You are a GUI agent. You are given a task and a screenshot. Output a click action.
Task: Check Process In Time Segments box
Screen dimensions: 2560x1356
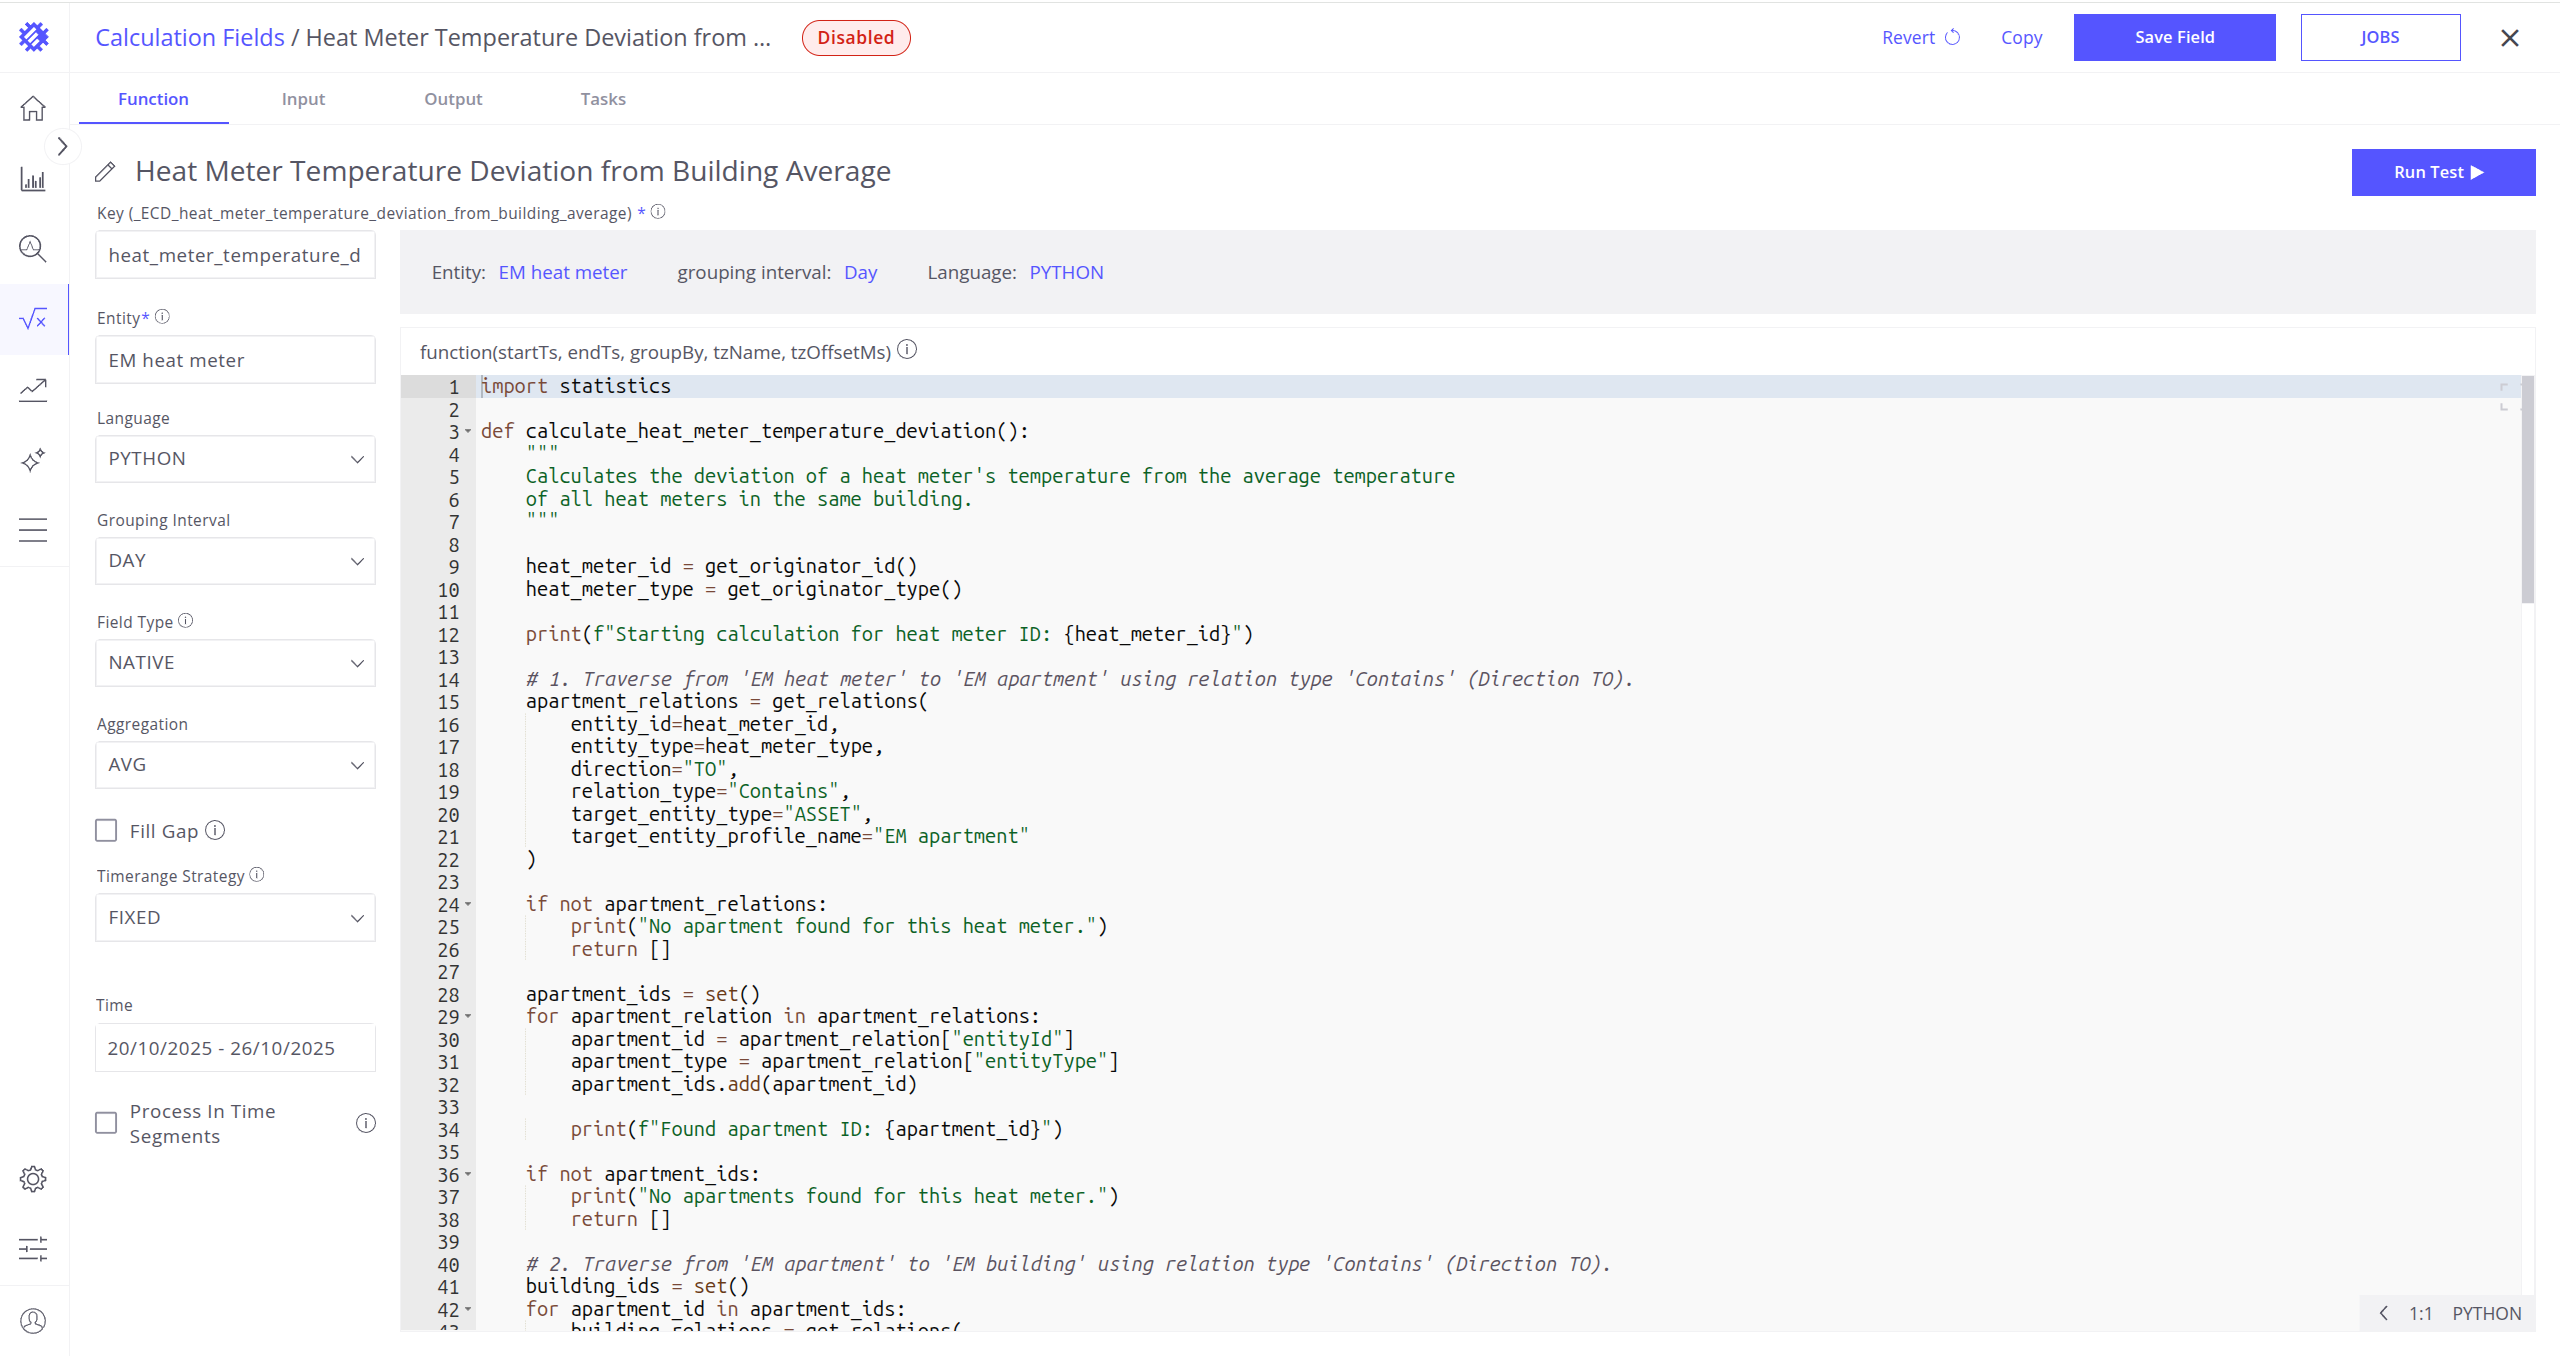106,1123
